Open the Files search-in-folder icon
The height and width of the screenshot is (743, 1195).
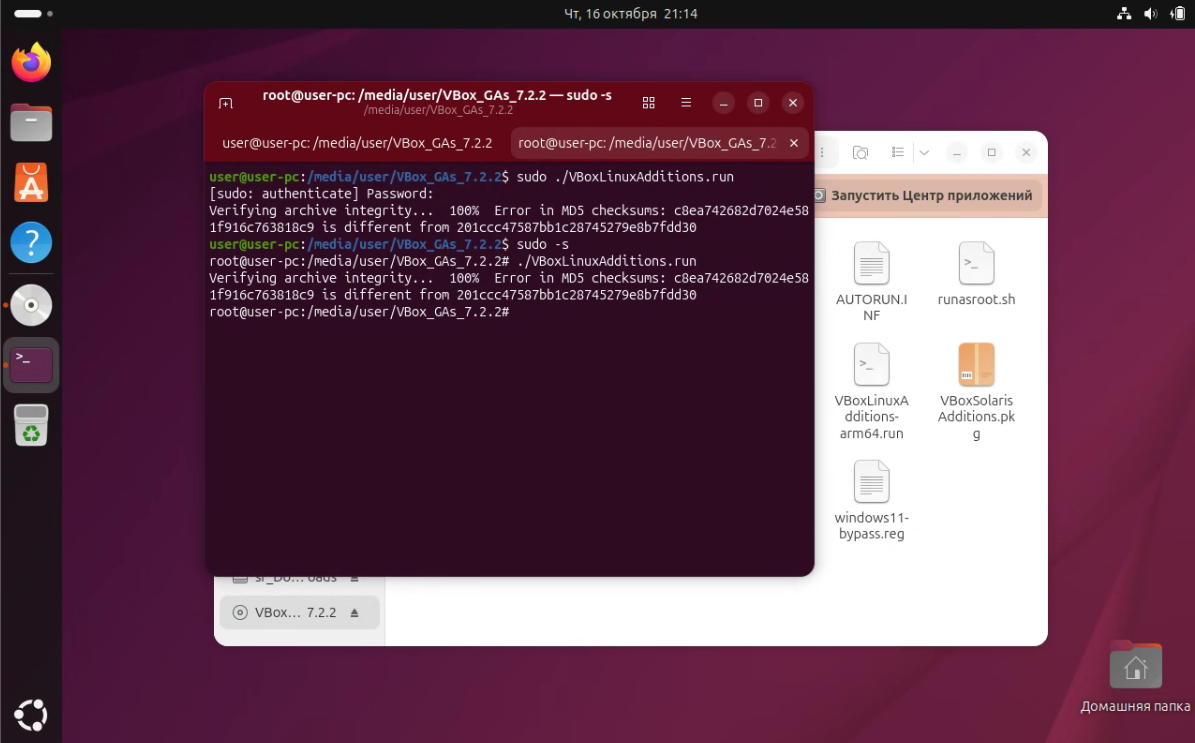click(x=860, y=153)
